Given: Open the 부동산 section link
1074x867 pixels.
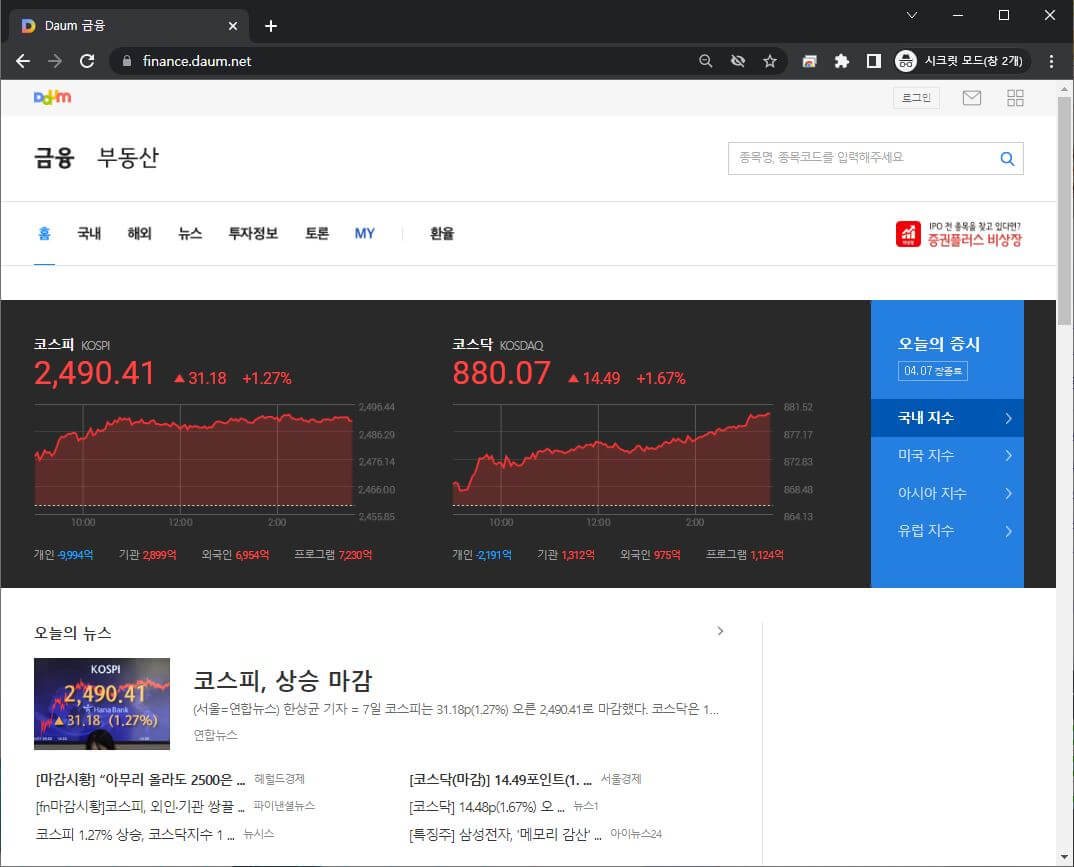Looking at the screenshot, I should (128, 158).
